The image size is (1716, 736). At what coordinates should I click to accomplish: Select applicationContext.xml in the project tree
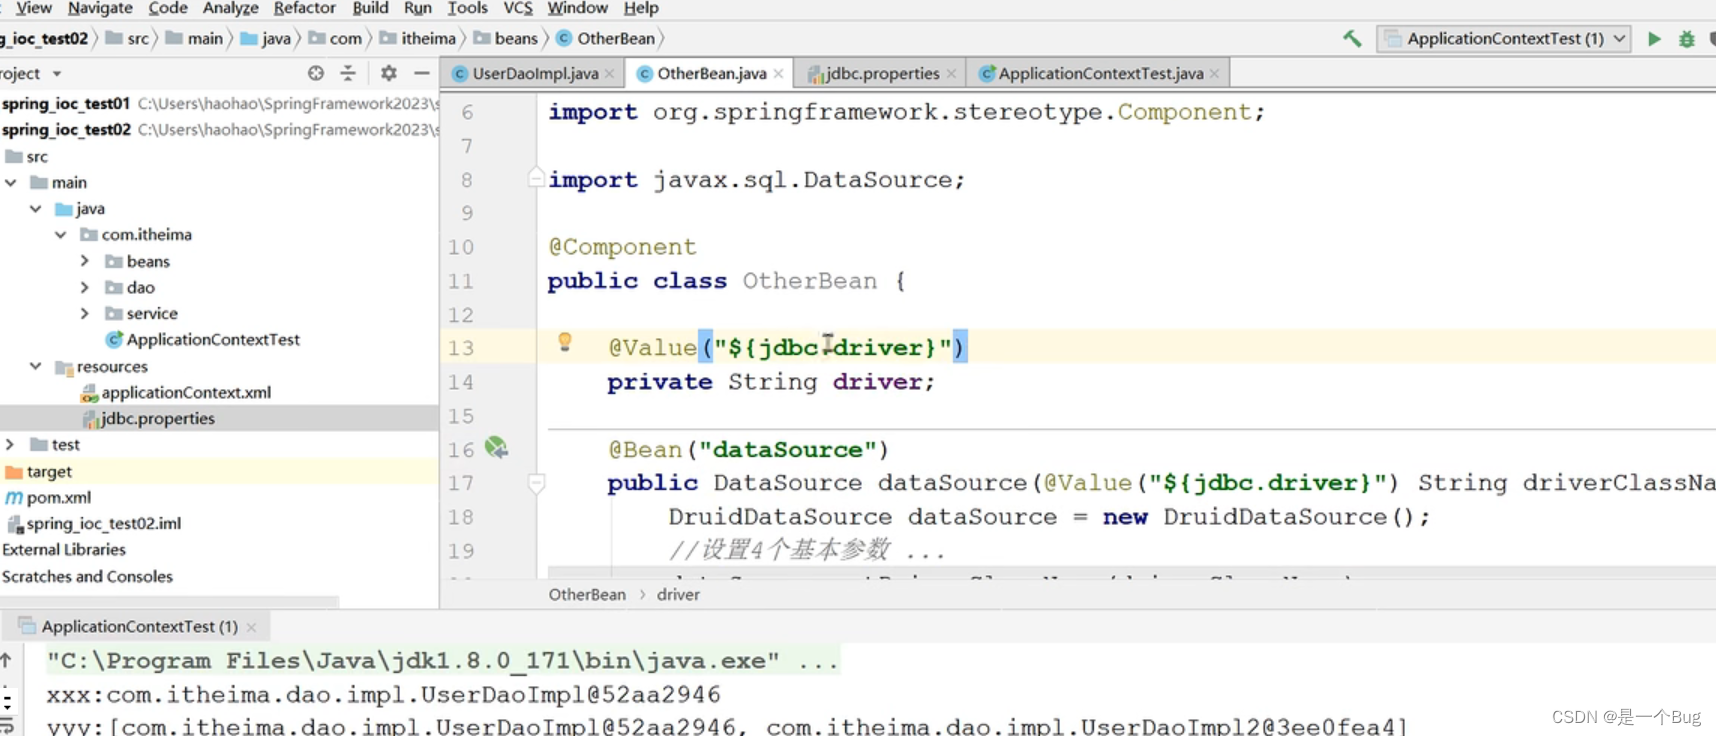(185, 392)
